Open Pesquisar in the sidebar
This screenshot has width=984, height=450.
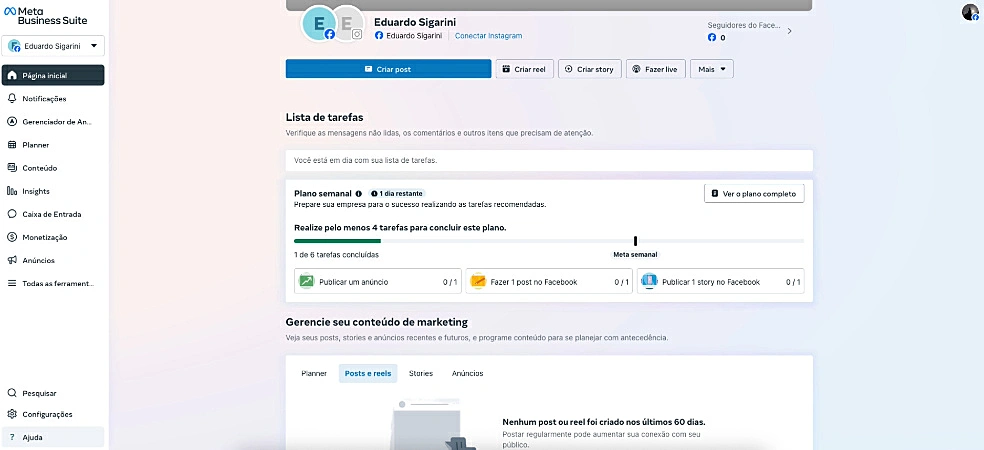tap(53, 394)
